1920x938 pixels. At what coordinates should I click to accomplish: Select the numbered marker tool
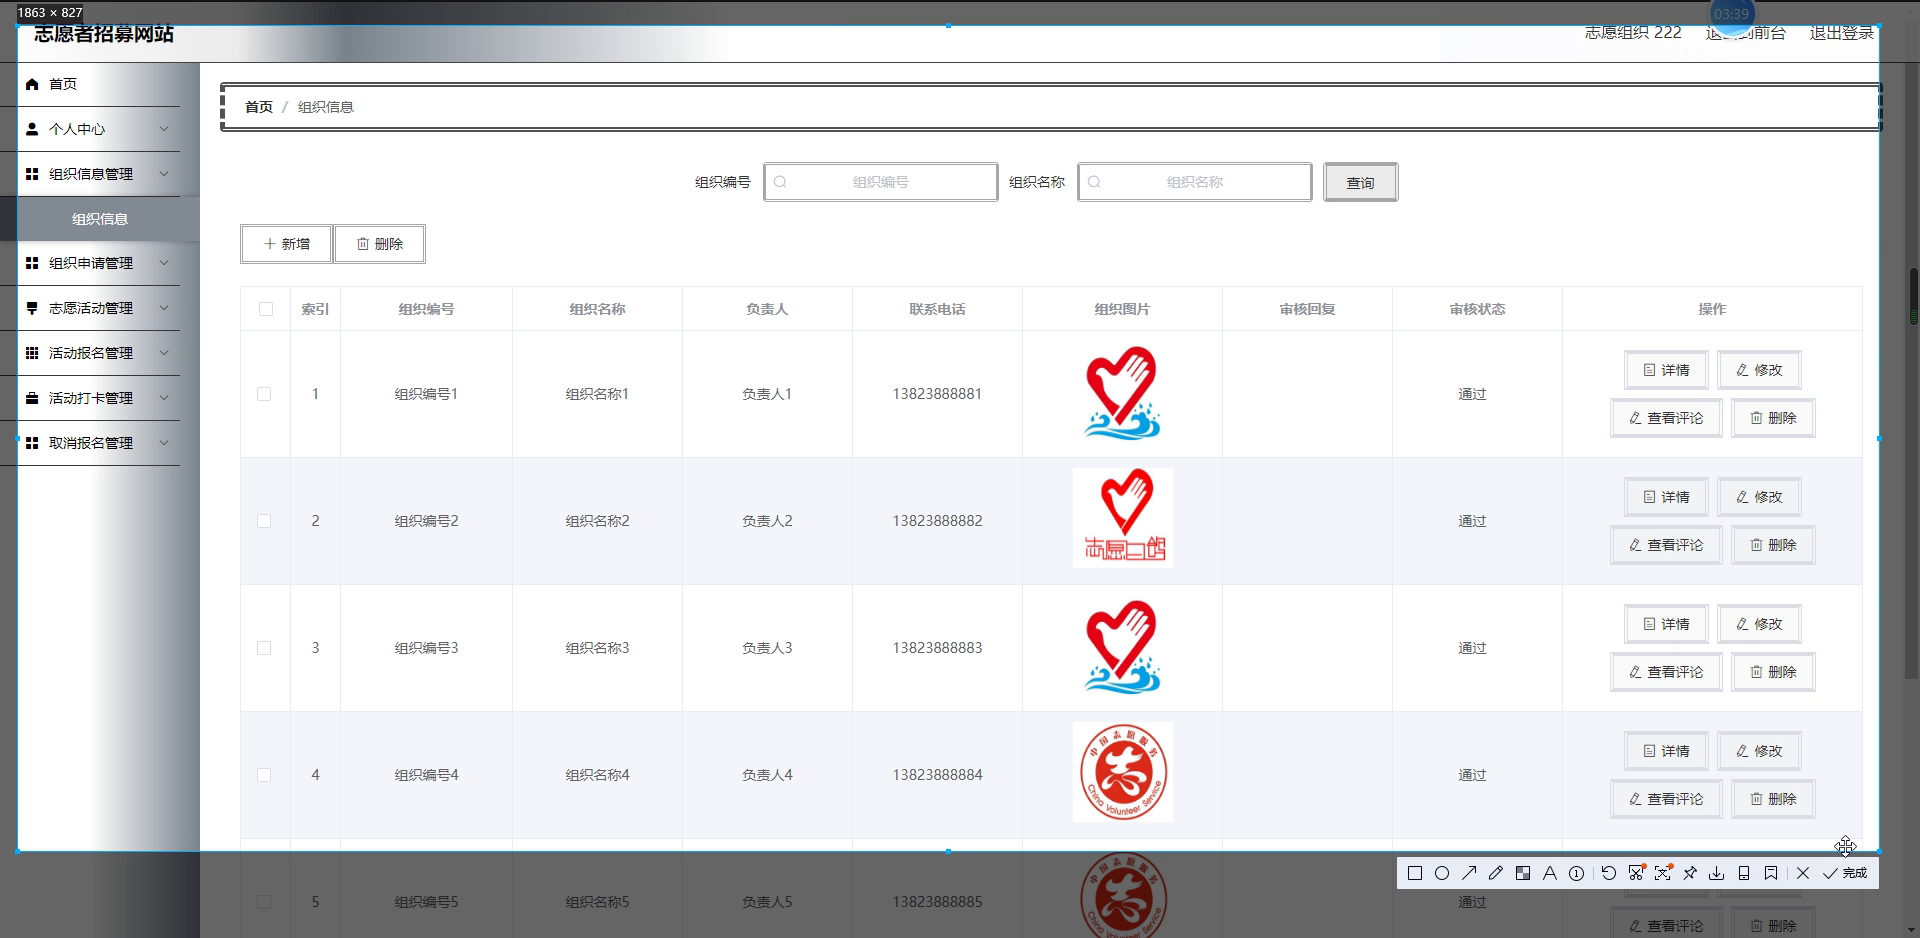point(1577,873)
